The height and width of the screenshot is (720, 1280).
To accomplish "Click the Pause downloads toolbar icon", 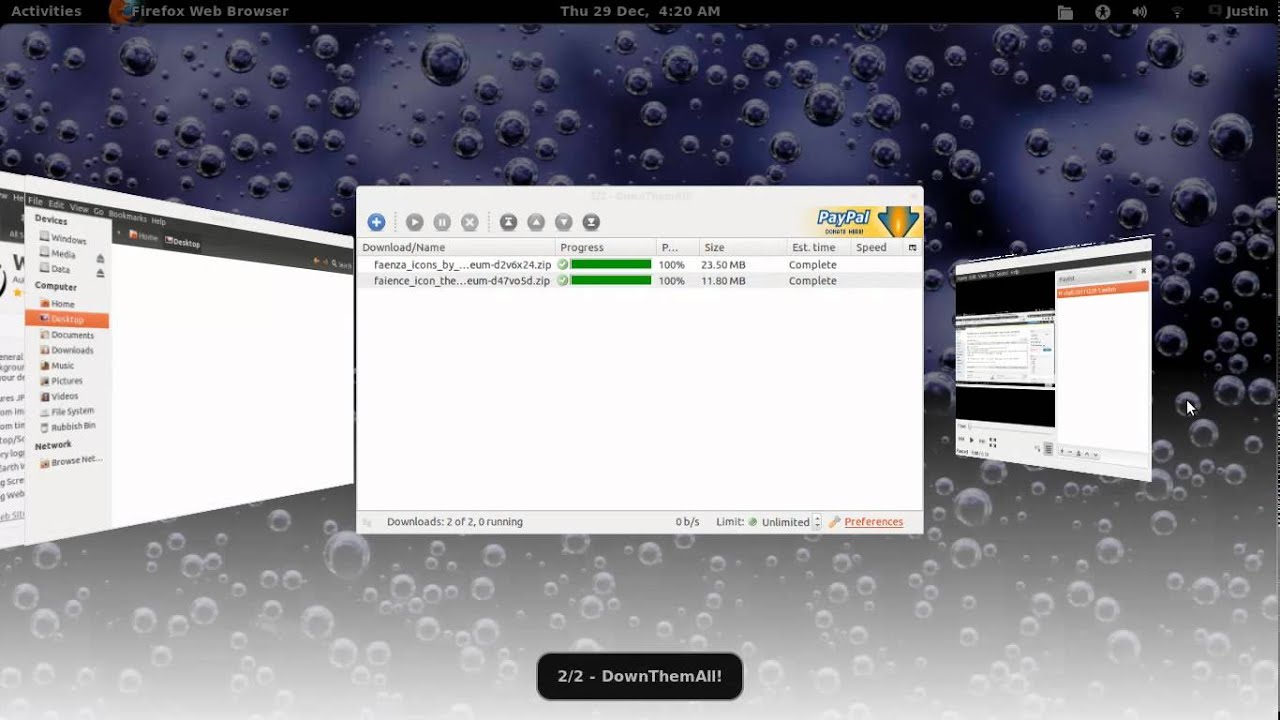I will coord(442,222).
